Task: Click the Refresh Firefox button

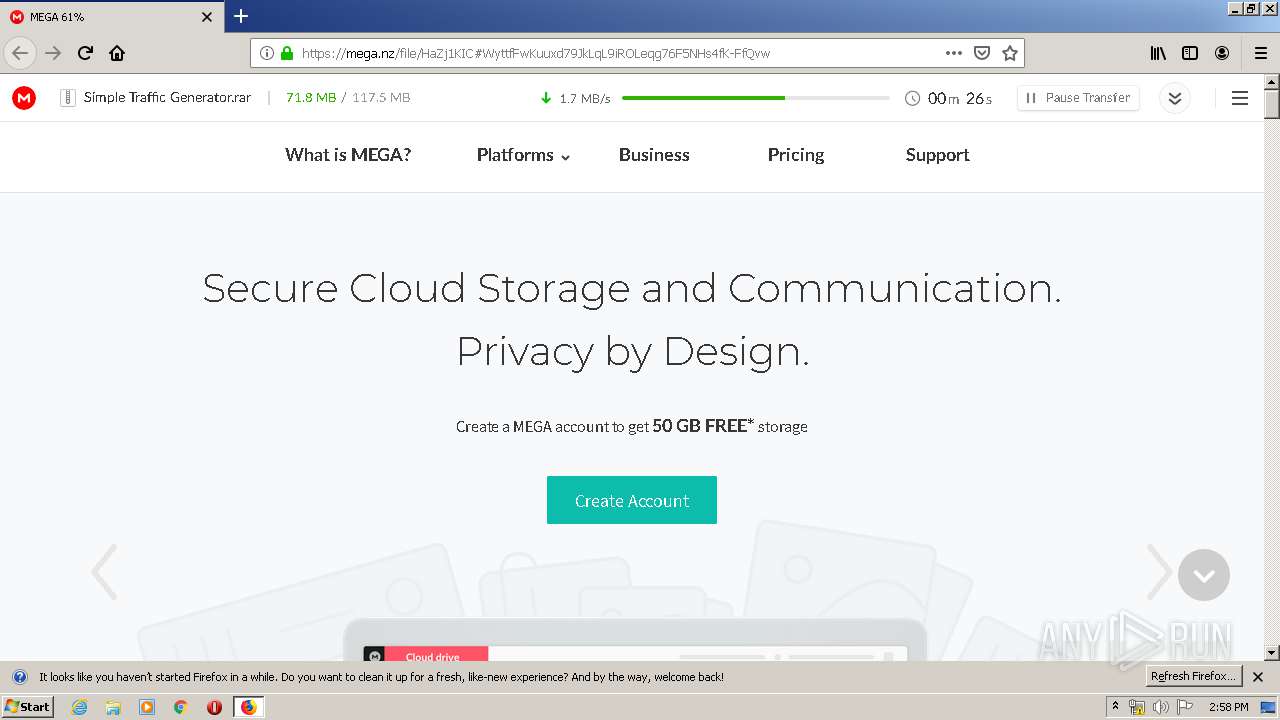Action: tap(1193, 677)
